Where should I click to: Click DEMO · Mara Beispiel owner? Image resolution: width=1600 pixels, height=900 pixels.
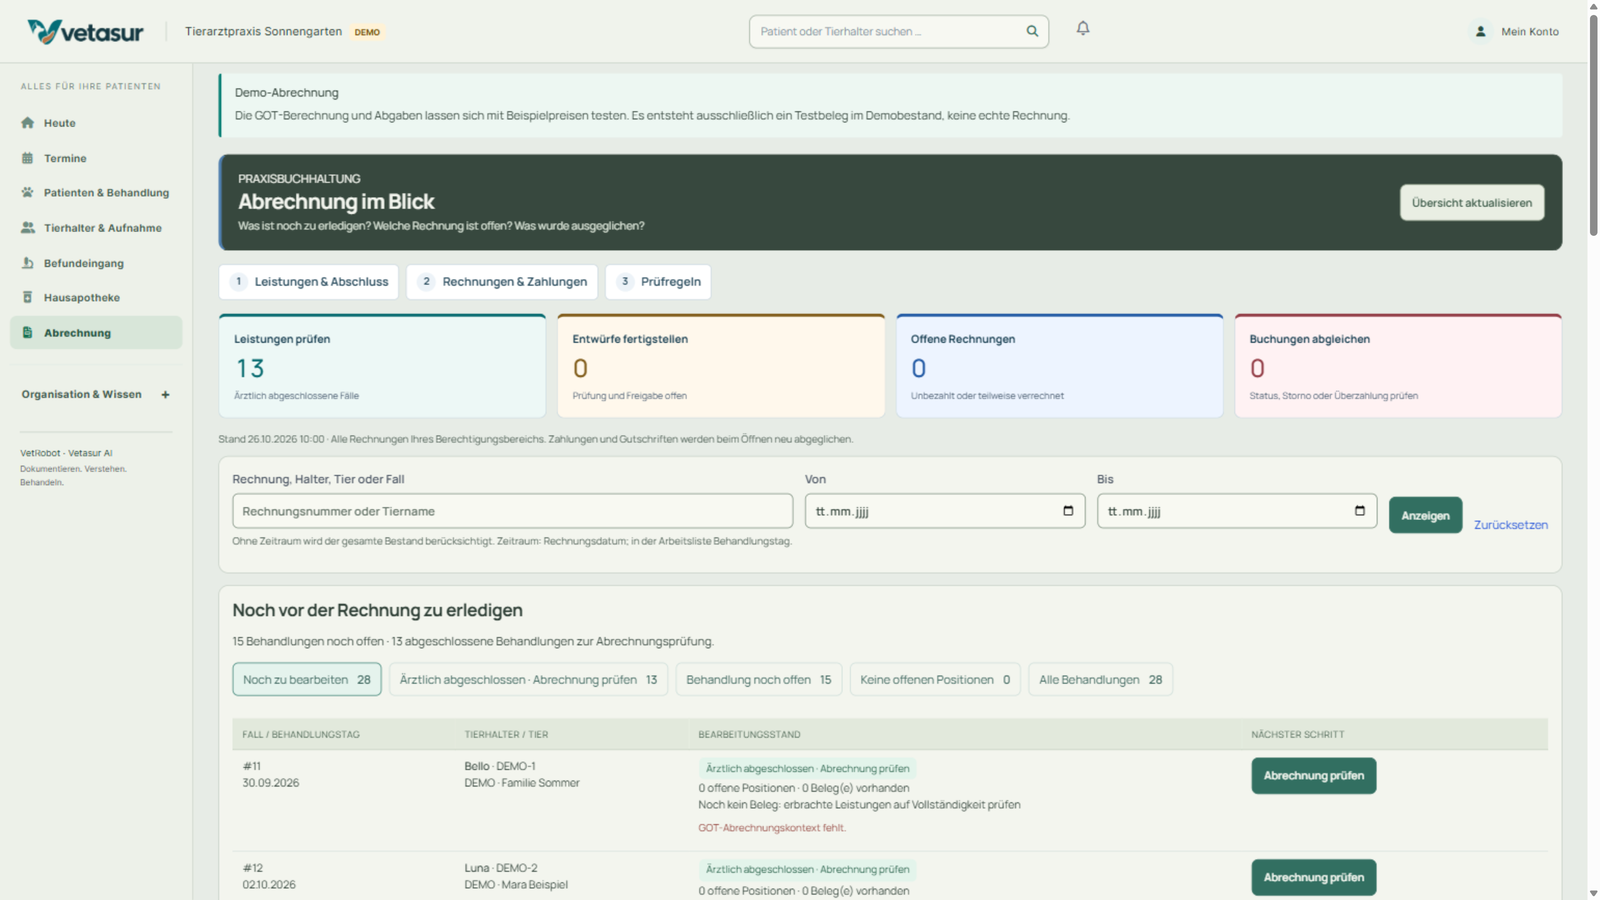[516, 885]
